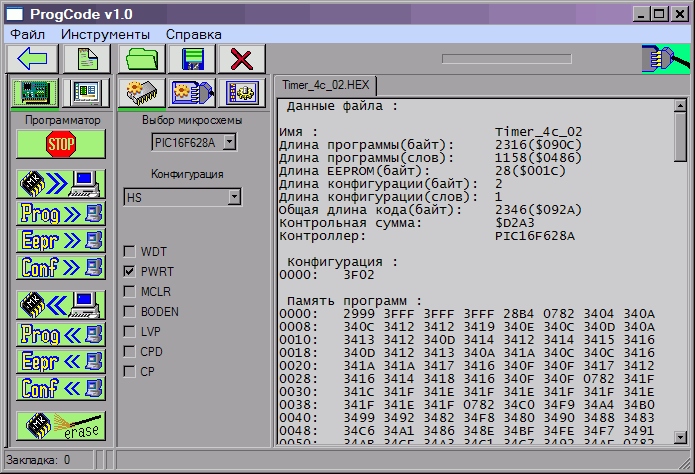Click the red X delete icon

tap(242, 59)
